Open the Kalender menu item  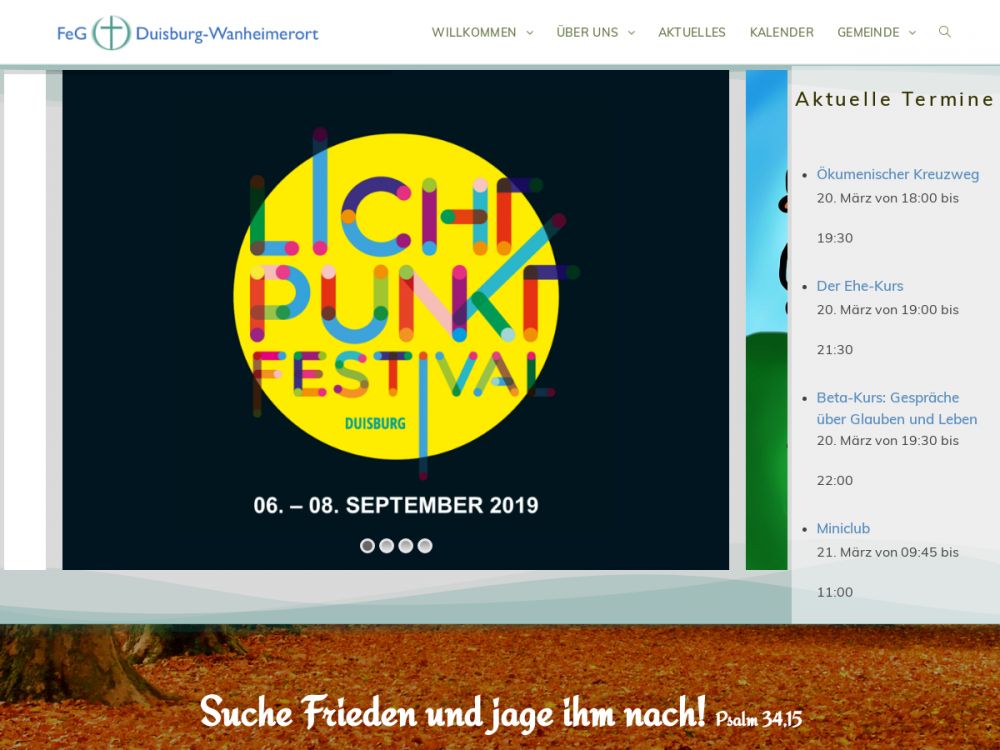[x=782, y=33]
